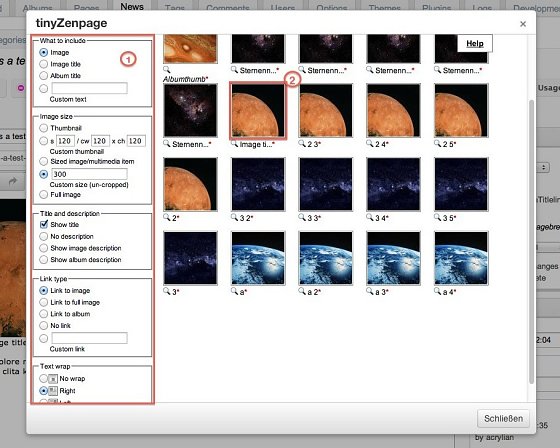Screen dimensions: 560x448
Task: Focus the custom link input field
Action: click(x=89, y=338)
